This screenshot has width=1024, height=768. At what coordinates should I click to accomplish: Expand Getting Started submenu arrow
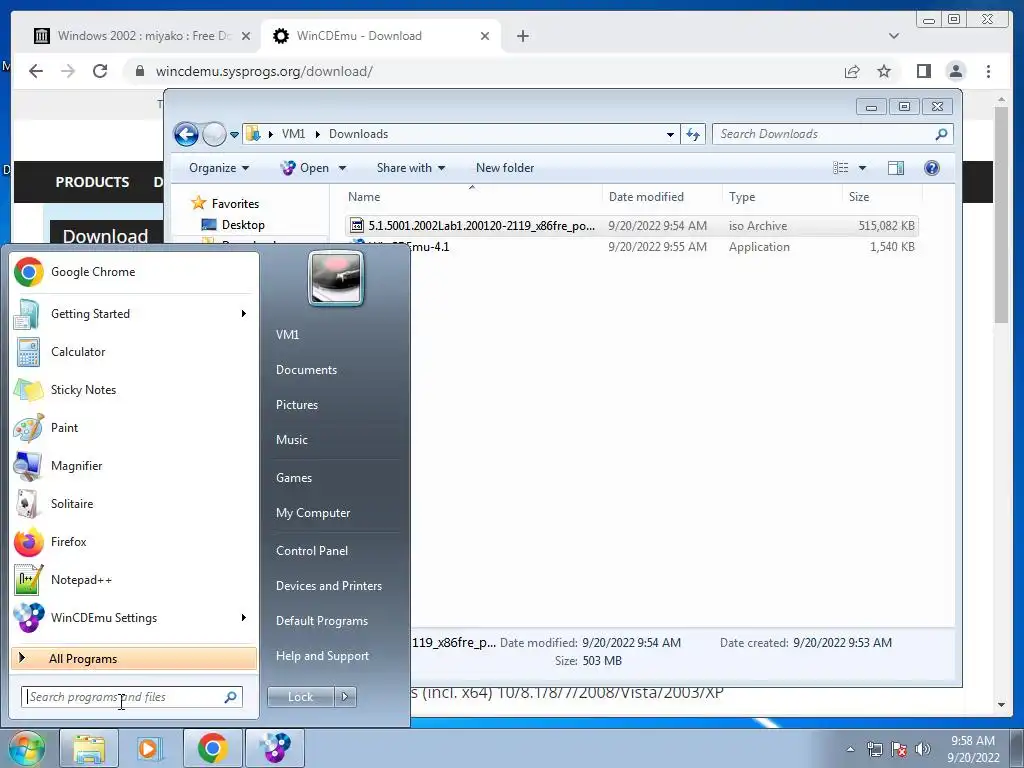(x=244, y=314)
